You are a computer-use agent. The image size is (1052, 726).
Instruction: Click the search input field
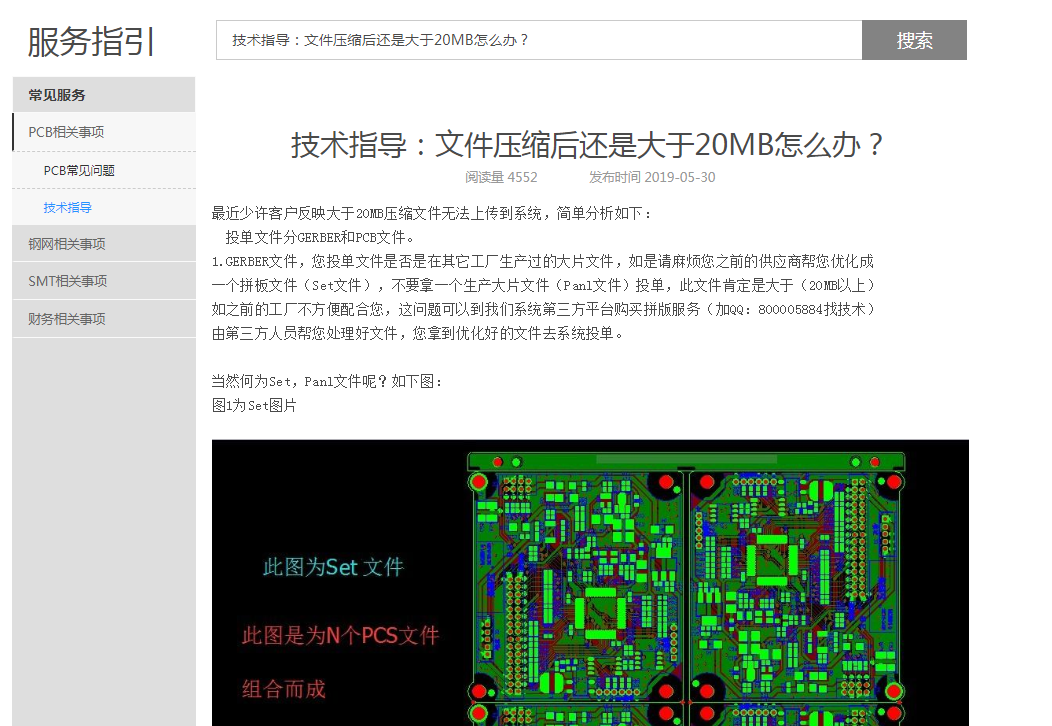coord(538,40)
